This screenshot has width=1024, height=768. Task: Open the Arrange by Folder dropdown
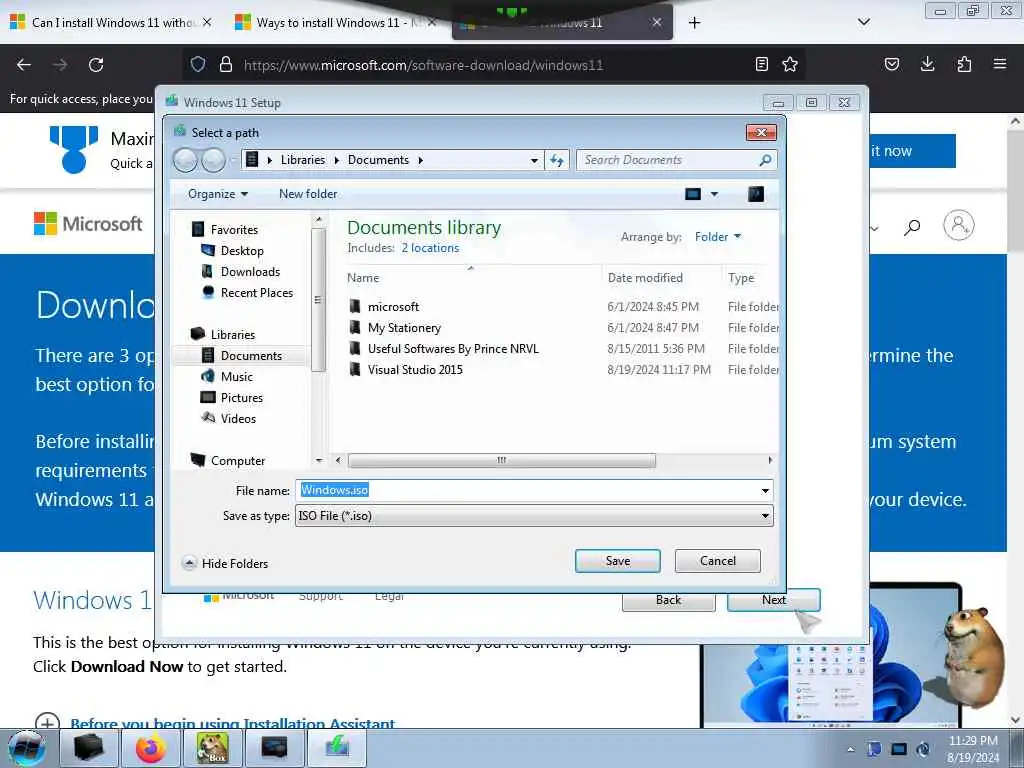coord(718,237)
